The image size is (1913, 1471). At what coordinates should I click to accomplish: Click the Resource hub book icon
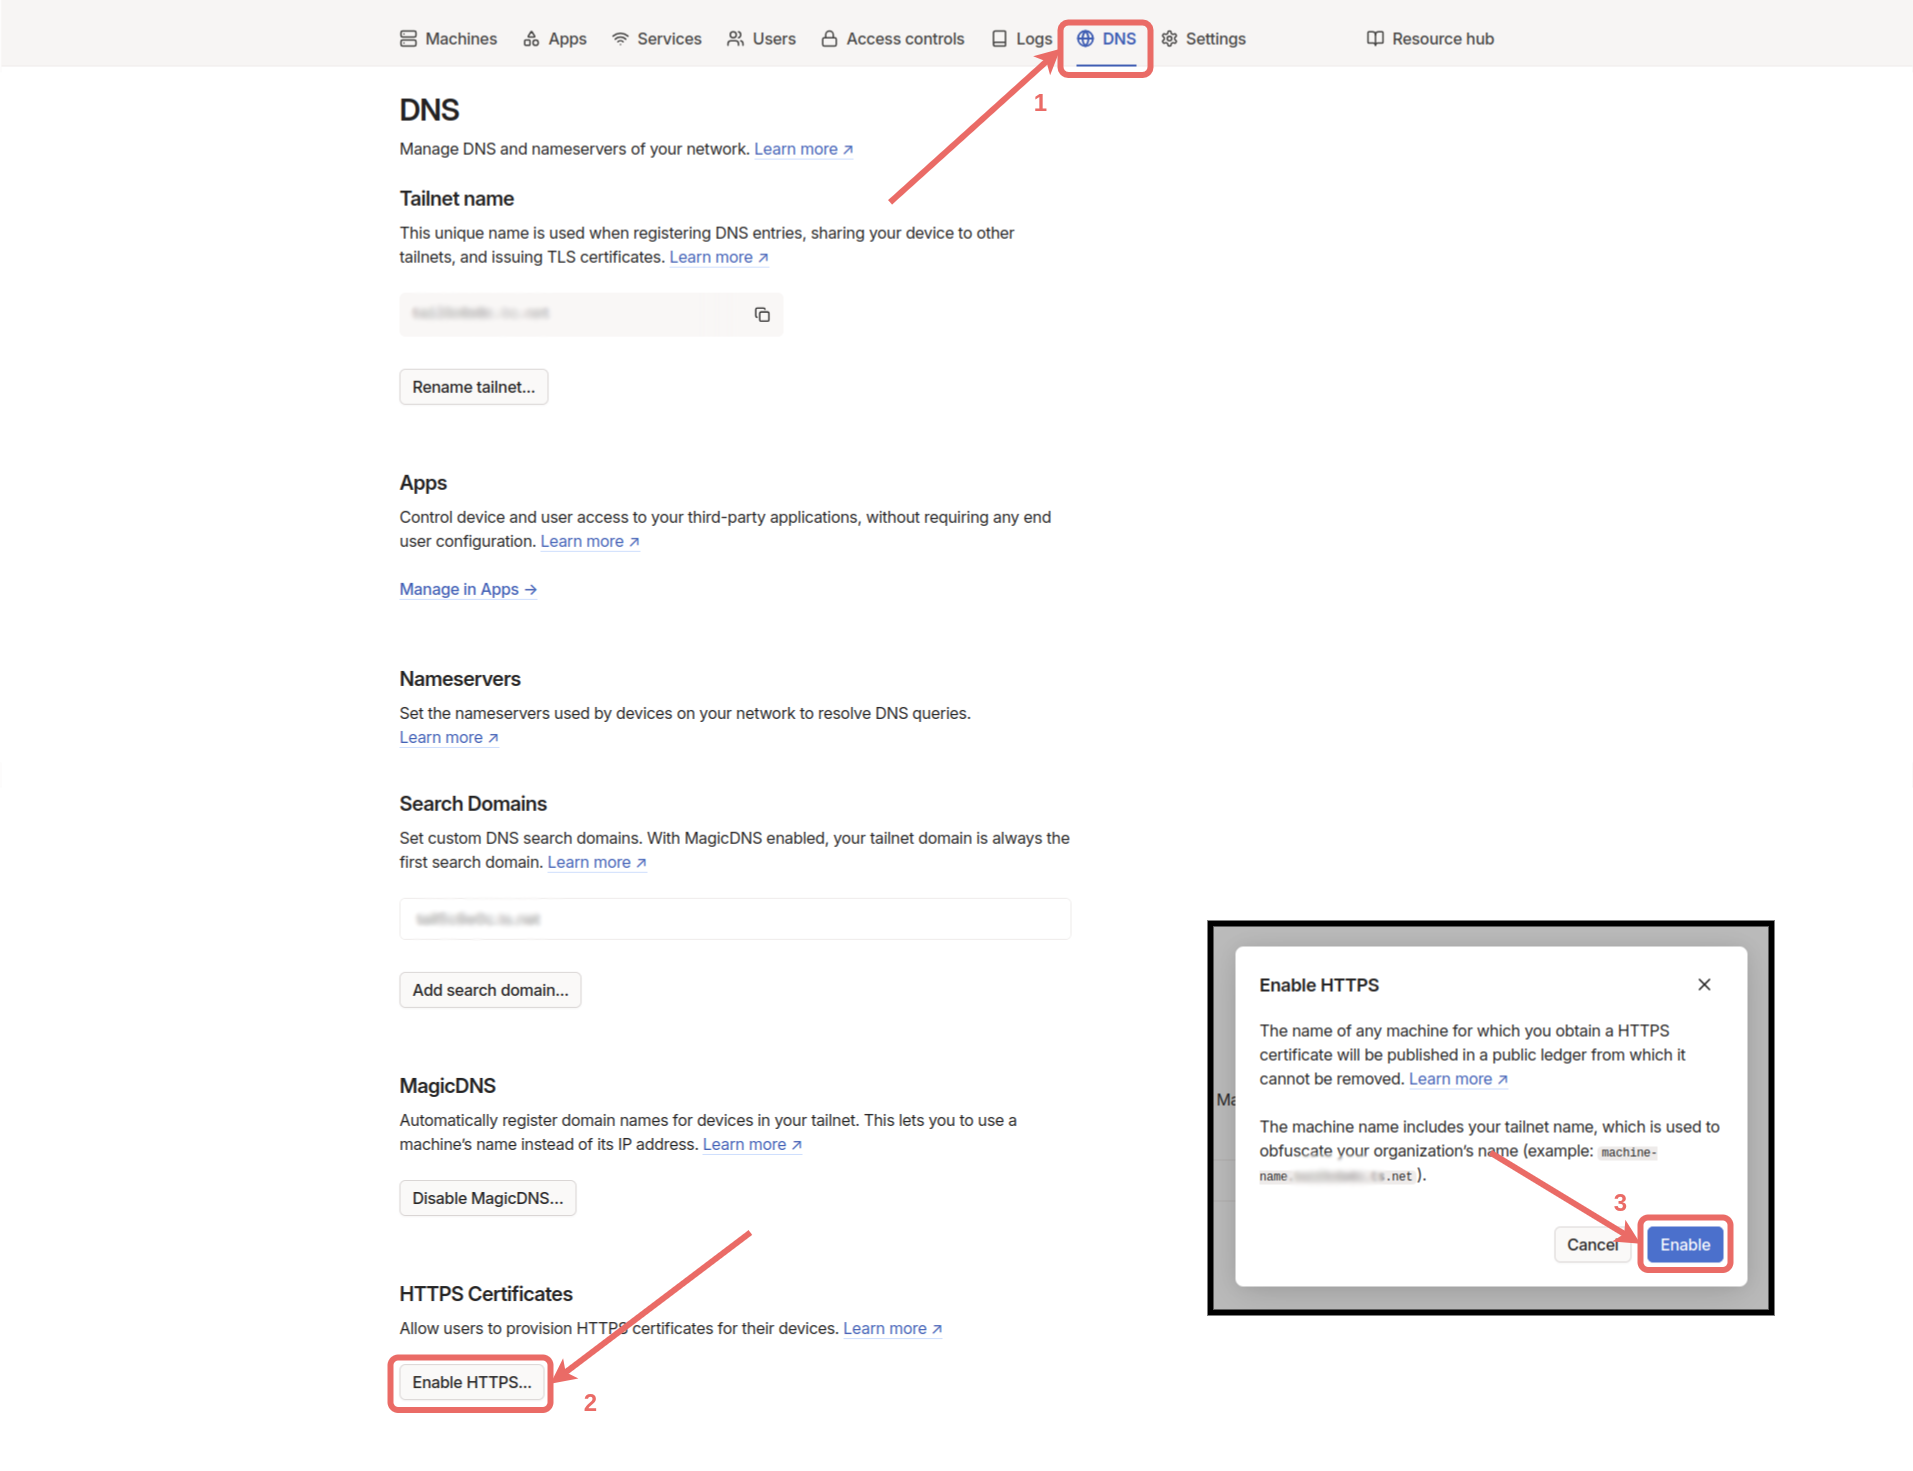[1375, 39]
